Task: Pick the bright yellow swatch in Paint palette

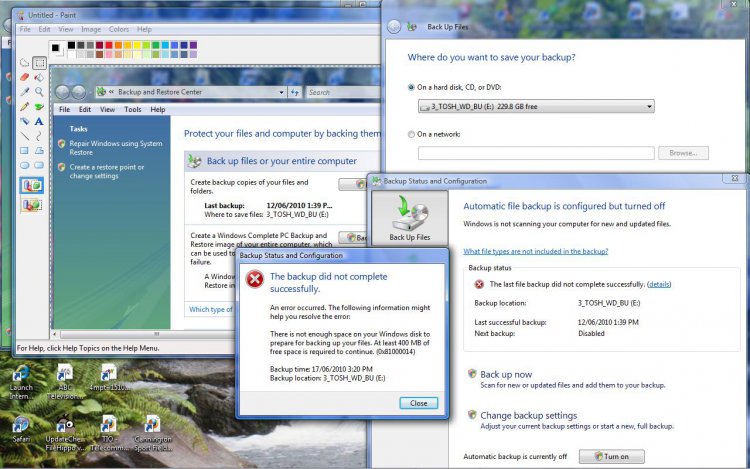Action: 137,45
